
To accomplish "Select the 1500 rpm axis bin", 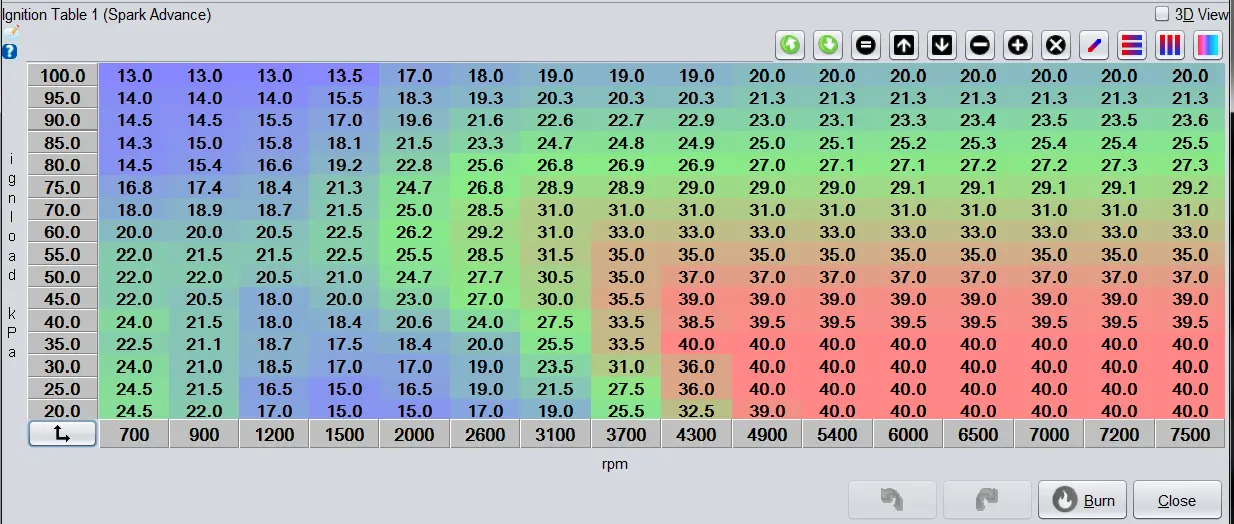I will pos(345,435).
